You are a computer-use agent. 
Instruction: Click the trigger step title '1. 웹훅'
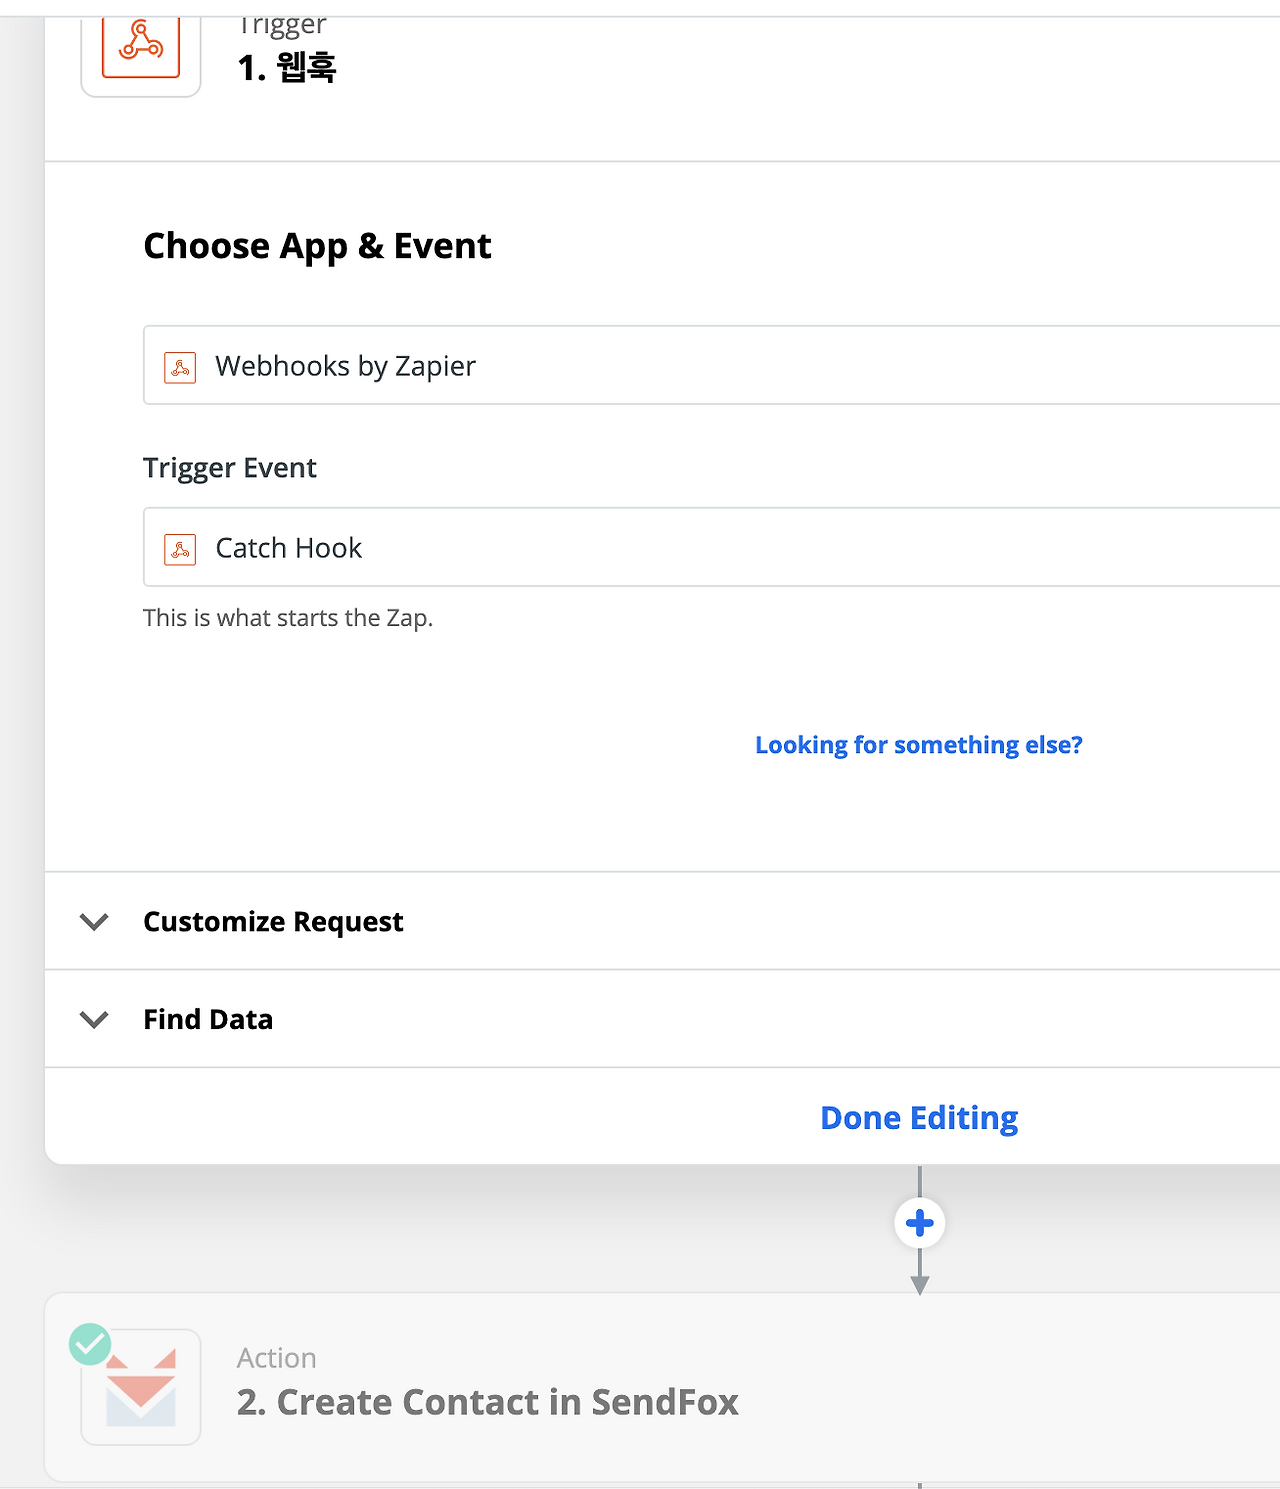pos(287,67)
